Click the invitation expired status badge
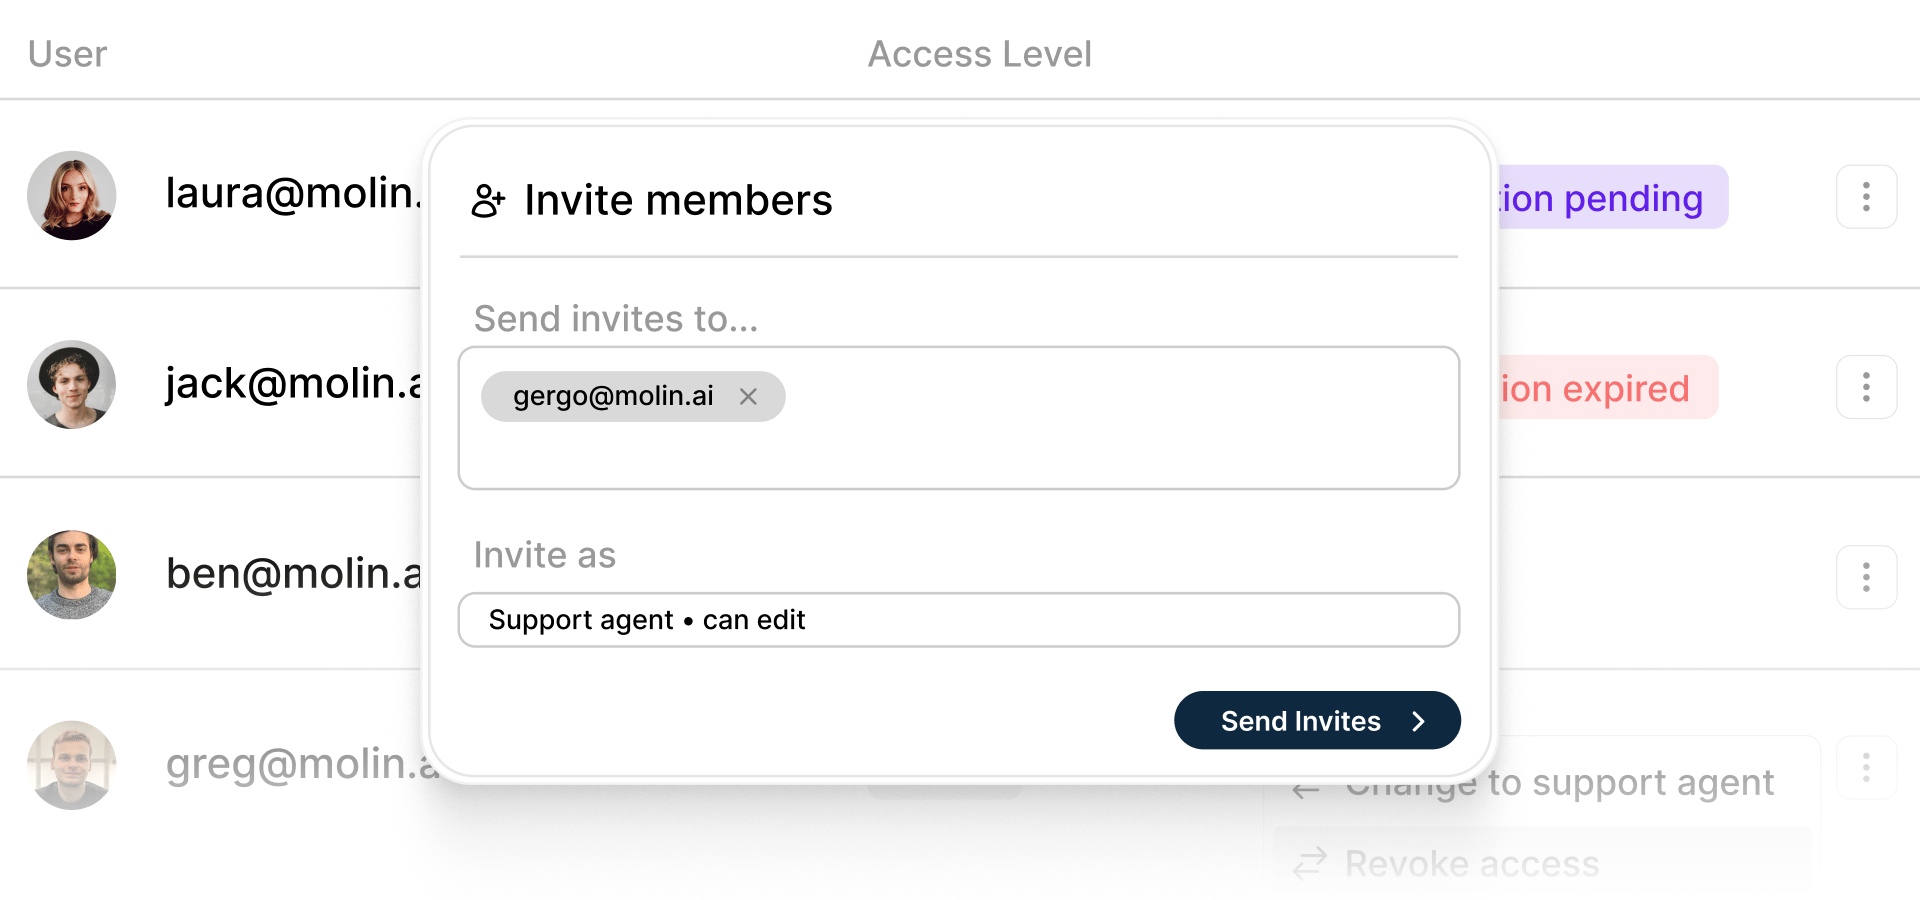The width and height of the screenshot is (1920, 900). point(1607,387)
